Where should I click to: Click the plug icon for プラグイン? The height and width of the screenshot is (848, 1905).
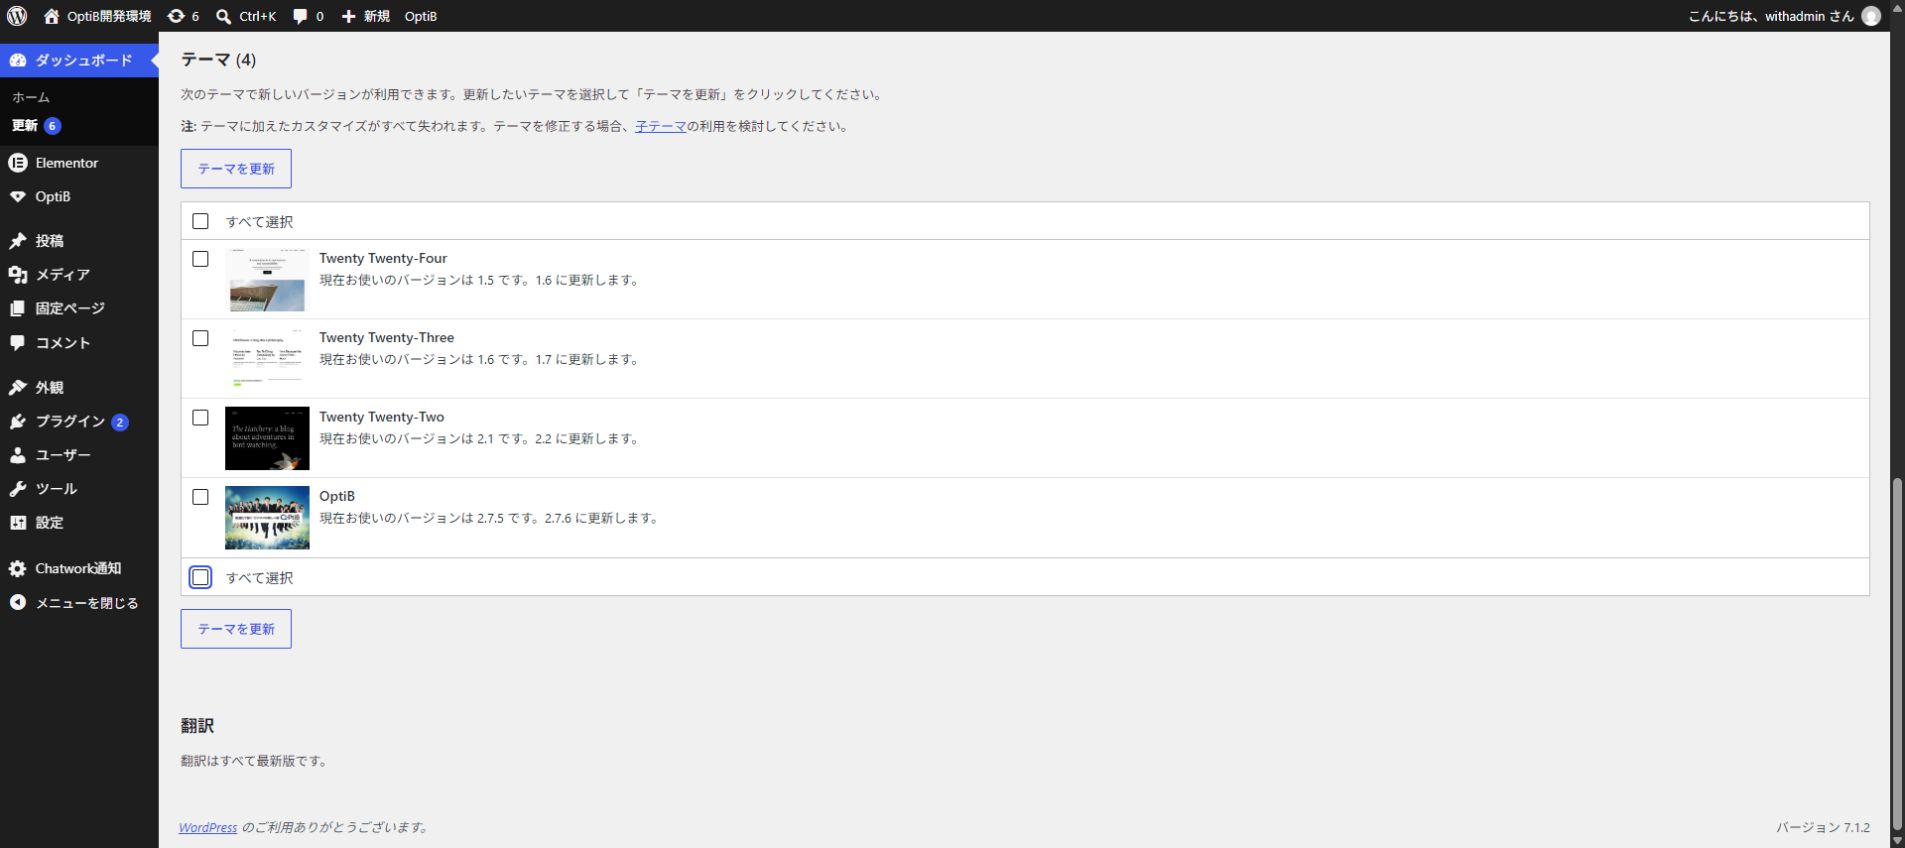pos(17,422)
